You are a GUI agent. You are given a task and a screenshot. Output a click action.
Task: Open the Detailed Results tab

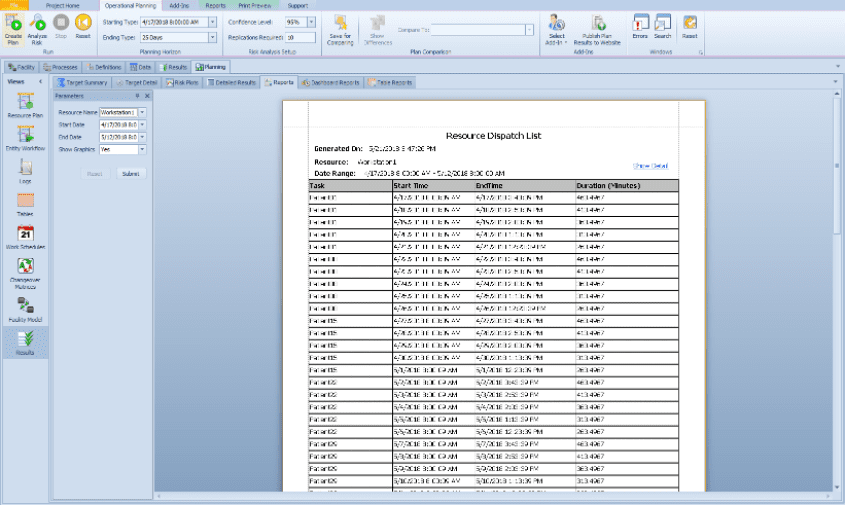pyautogui.click(x=231, y=83)
